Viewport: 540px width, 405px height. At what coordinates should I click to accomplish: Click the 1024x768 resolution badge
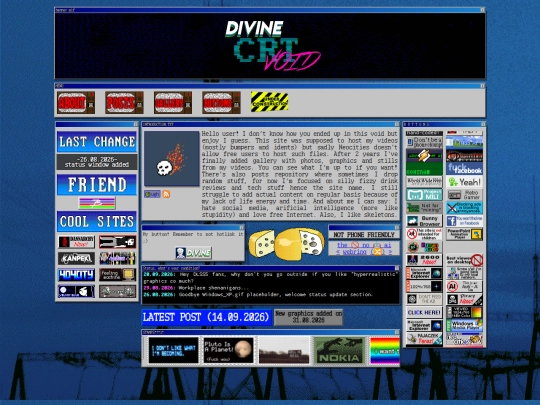pos(424,286)
